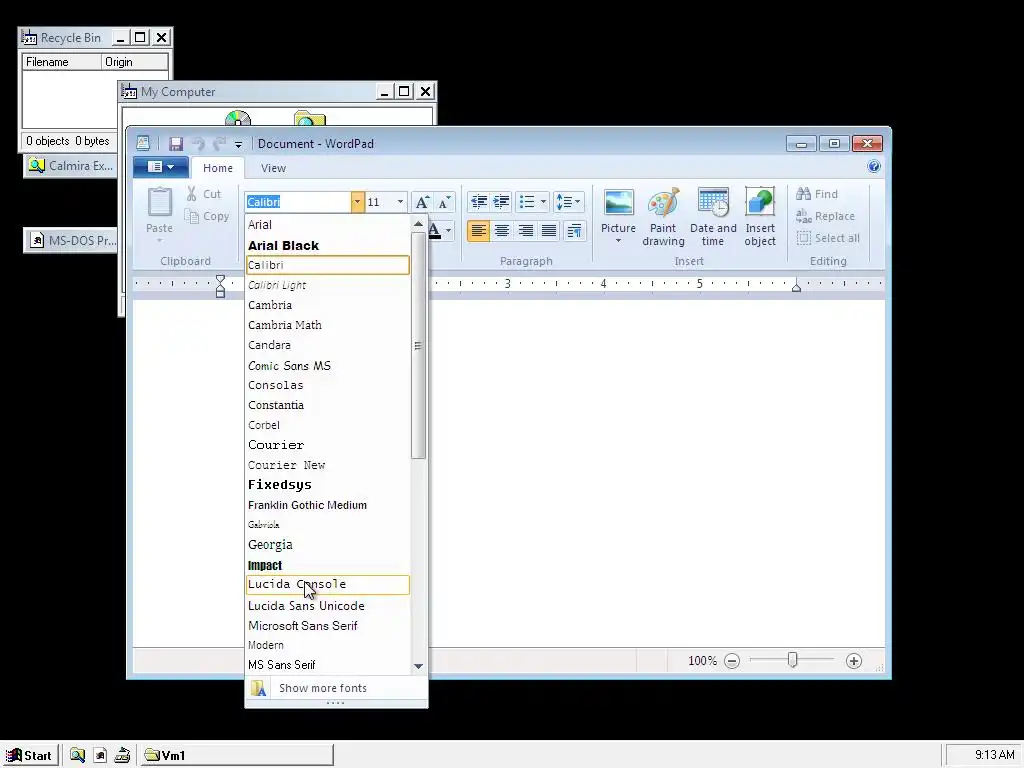Click the zoom in plus button
Viewport: 1024px width, 768px height.
[x=854, y=661]
